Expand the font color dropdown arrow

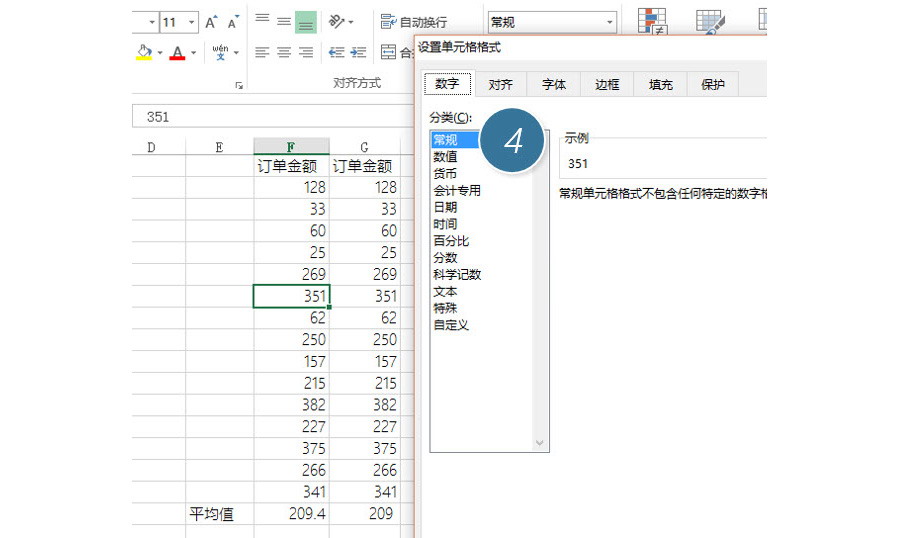tap(193, 53)
